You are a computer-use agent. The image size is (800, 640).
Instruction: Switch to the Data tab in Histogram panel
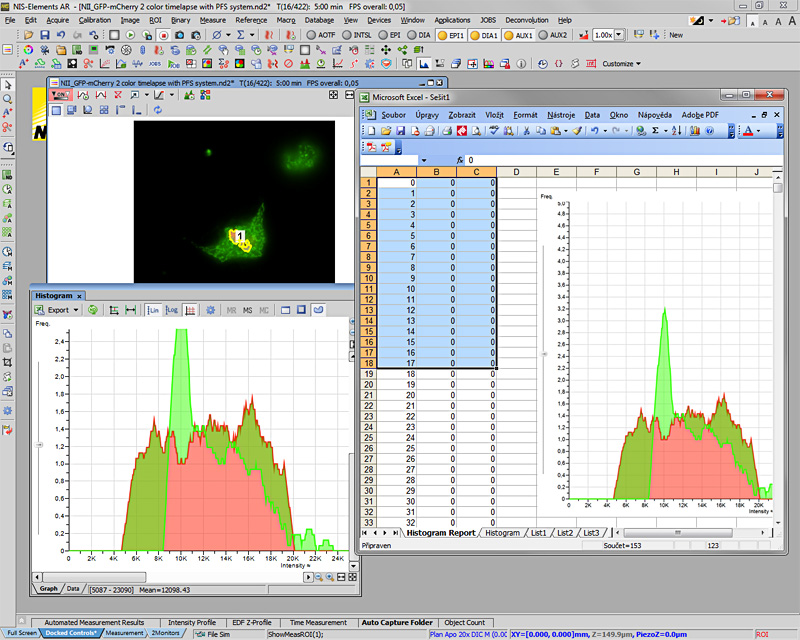73,589
